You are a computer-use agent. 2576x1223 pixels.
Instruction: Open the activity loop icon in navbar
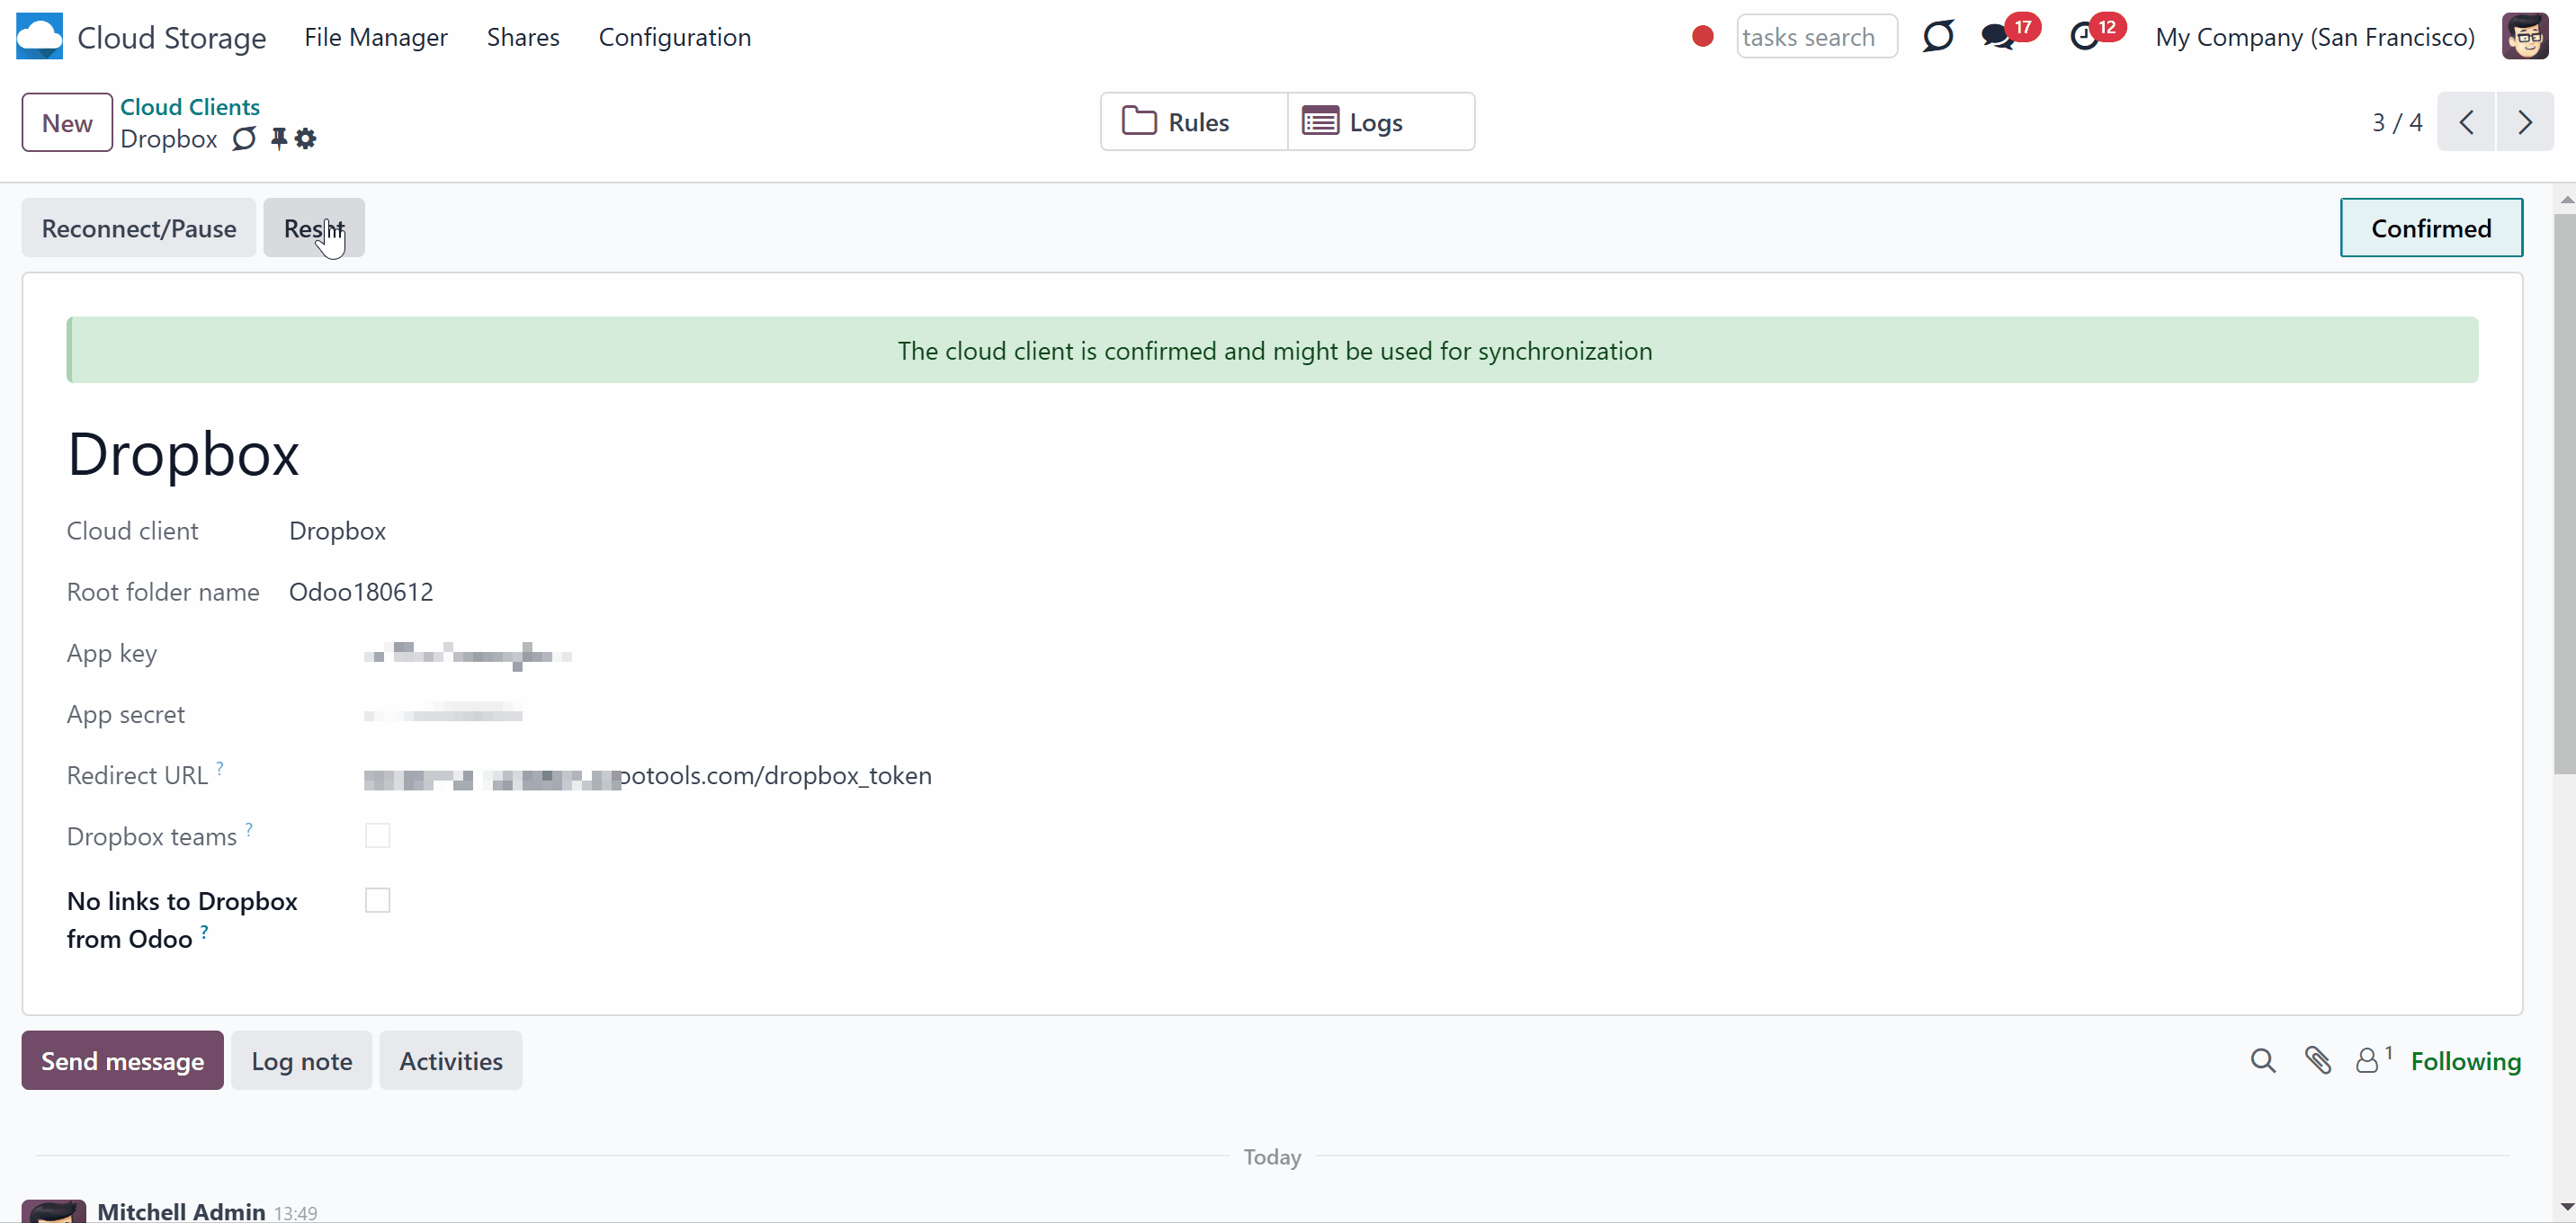(x=1938, y=37)
